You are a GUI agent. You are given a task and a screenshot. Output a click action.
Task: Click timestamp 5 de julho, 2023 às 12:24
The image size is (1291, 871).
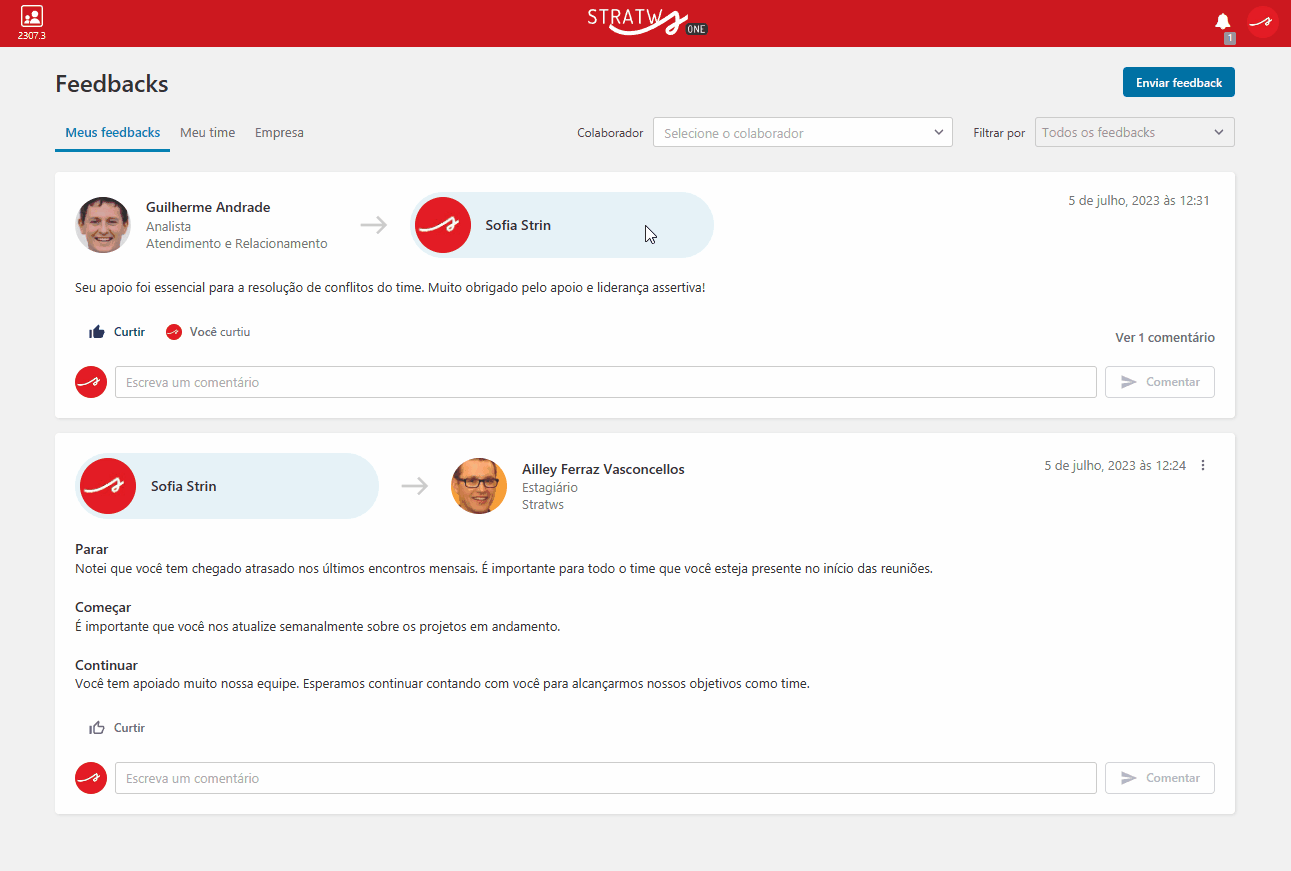(x=1115, y=465)
